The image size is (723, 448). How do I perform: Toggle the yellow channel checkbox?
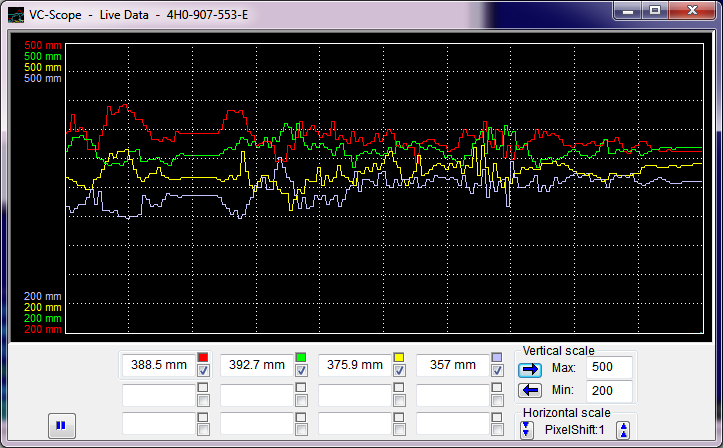coord(399,372)
